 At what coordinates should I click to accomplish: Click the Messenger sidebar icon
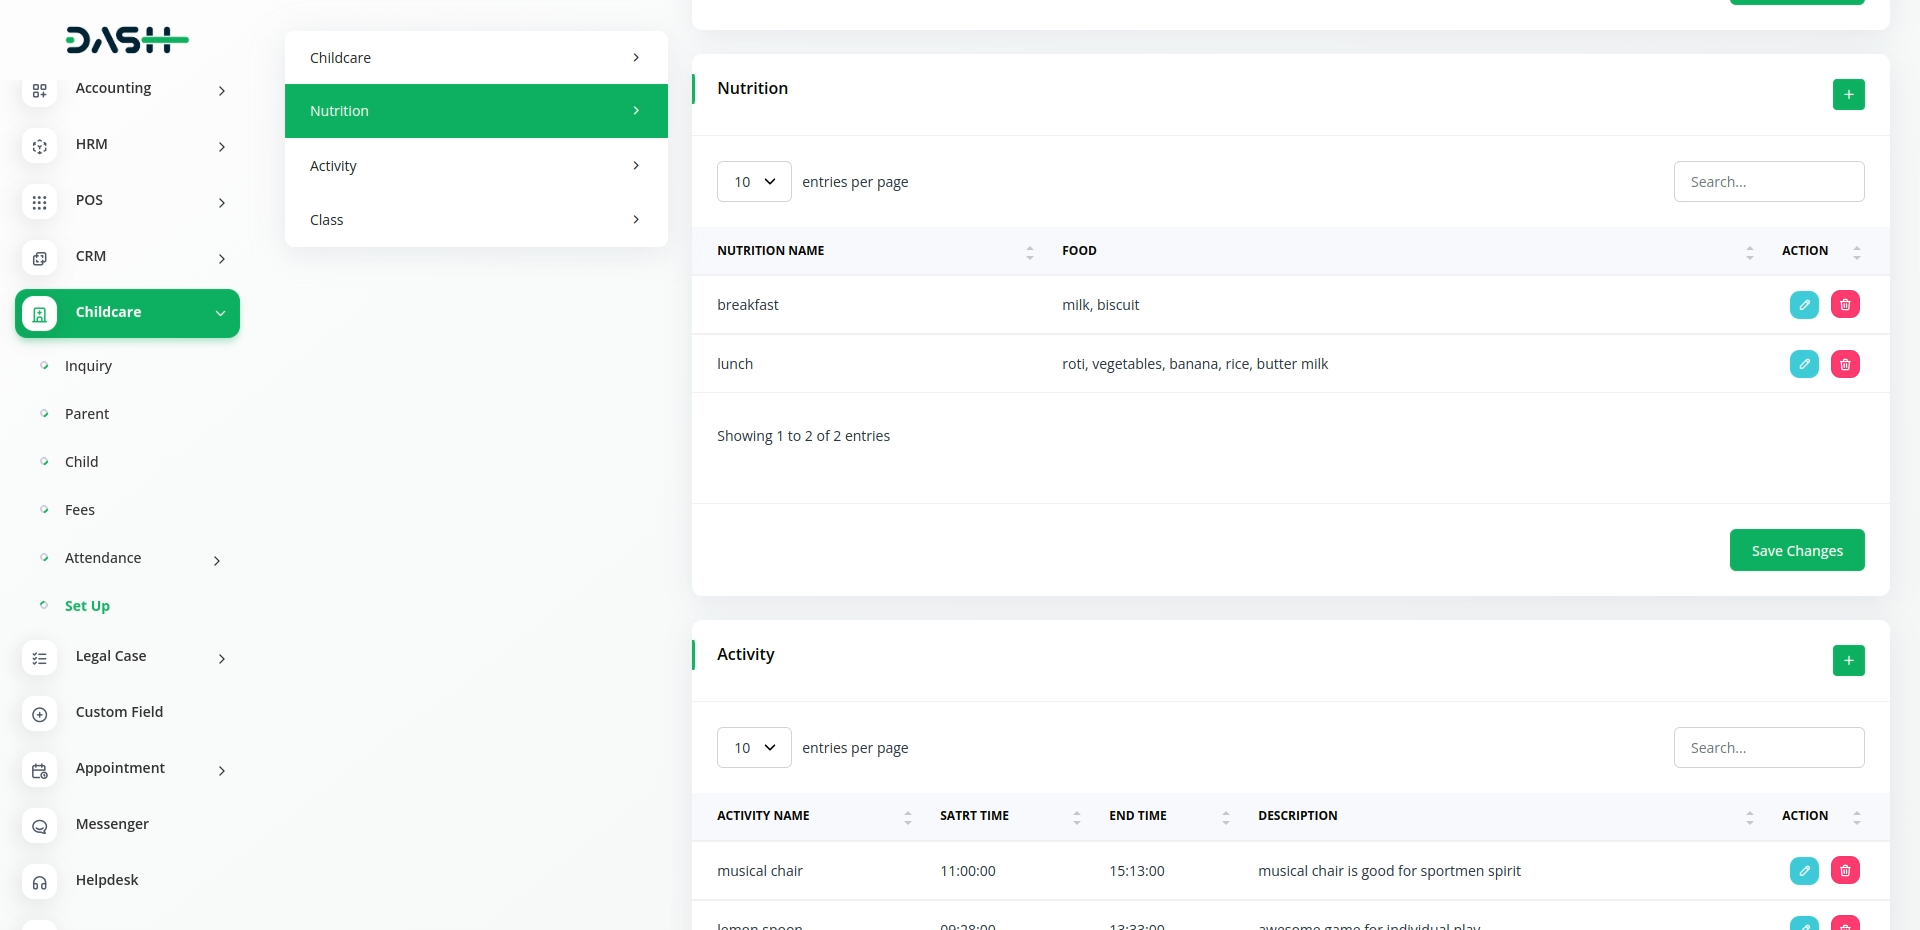[x=40, y=826]
